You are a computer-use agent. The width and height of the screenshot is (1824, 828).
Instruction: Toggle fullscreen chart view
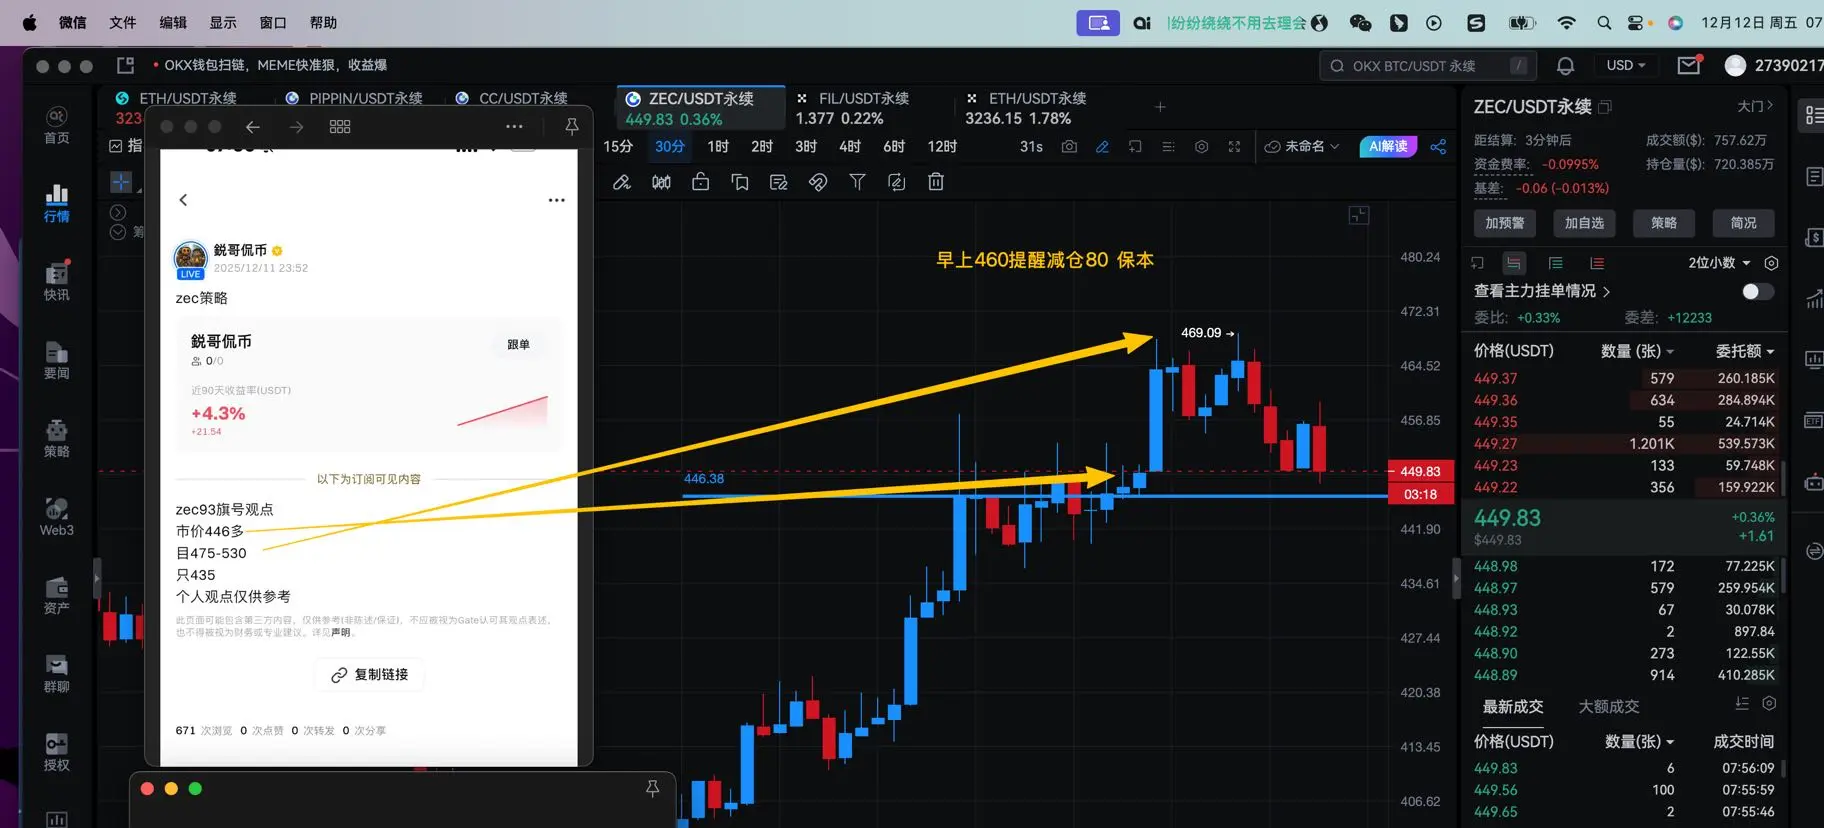[x=1234, y=146]
